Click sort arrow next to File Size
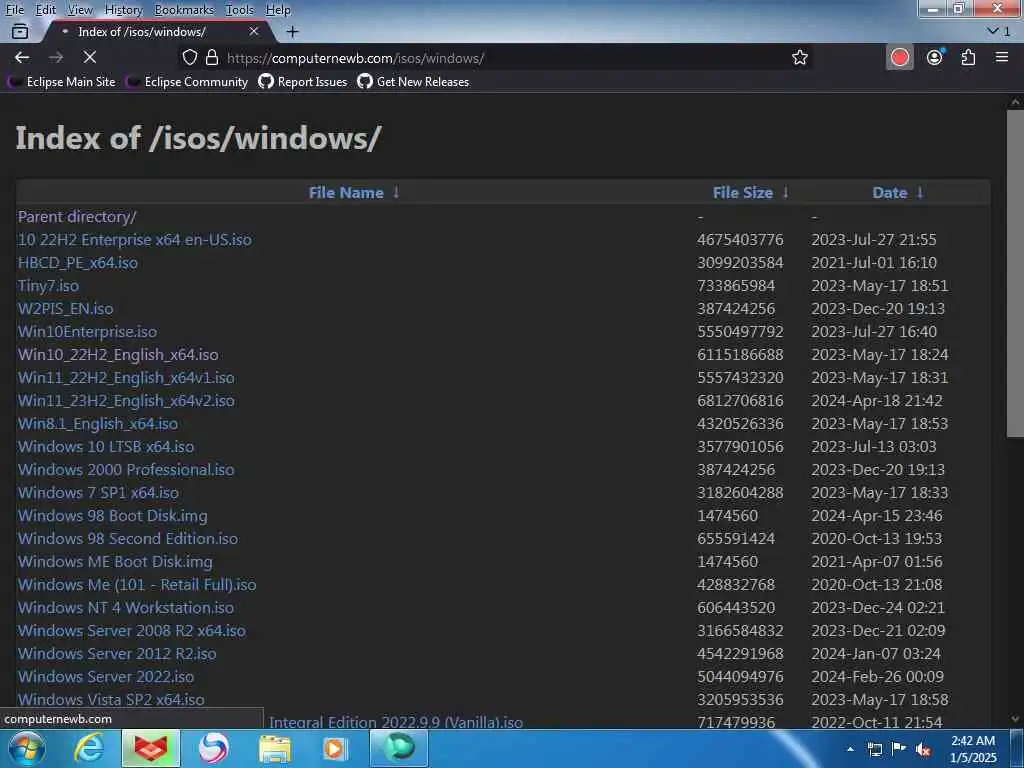 pos(786,192)
